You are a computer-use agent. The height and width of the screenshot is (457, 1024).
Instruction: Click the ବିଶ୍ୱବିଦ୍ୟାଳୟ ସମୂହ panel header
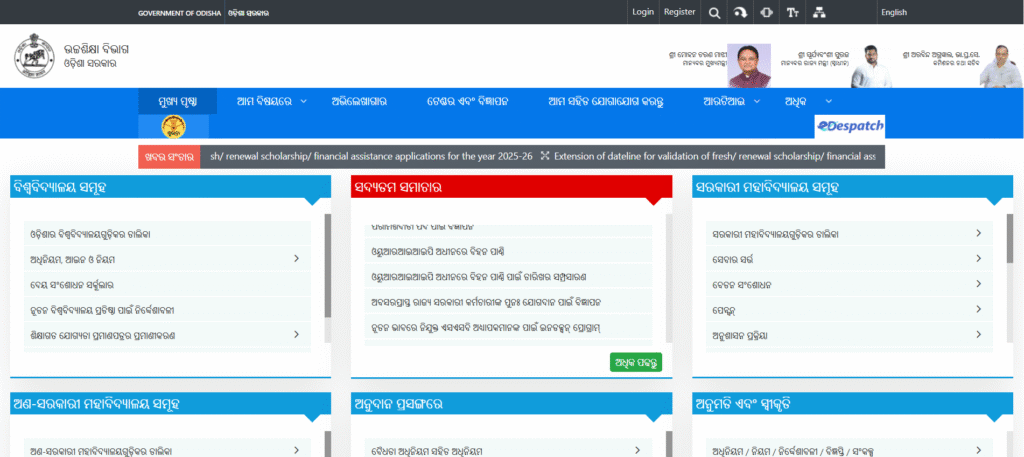click(x=170, y=187)
